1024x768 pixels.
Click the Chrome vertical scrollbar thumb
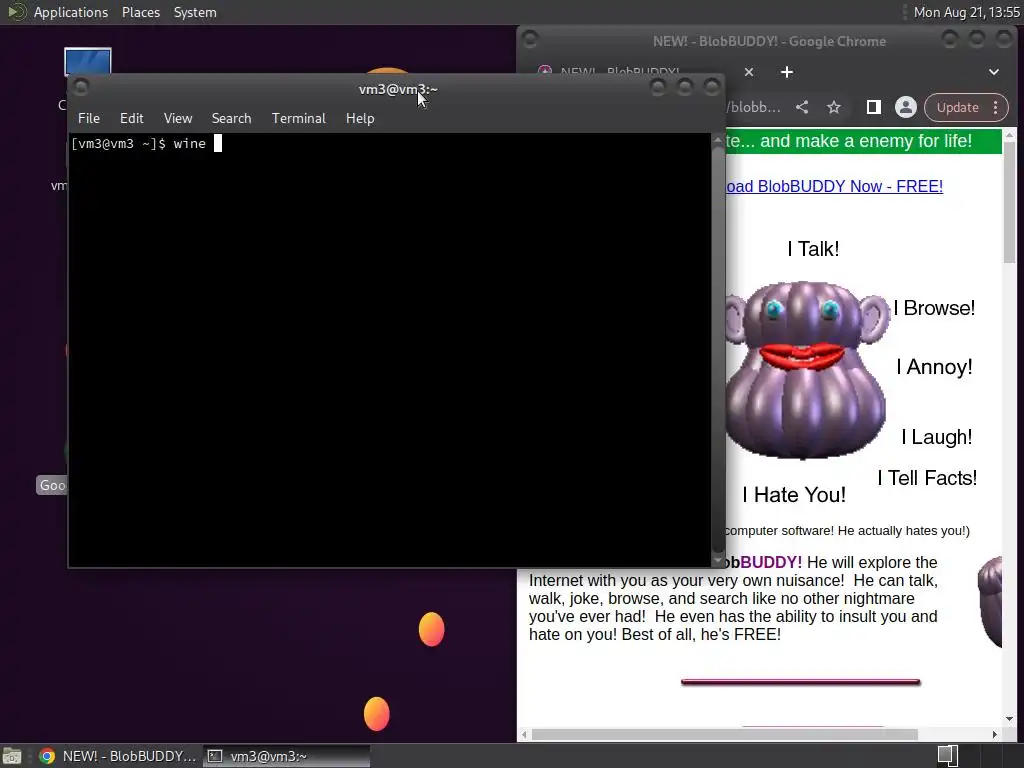pos(1010,201)
